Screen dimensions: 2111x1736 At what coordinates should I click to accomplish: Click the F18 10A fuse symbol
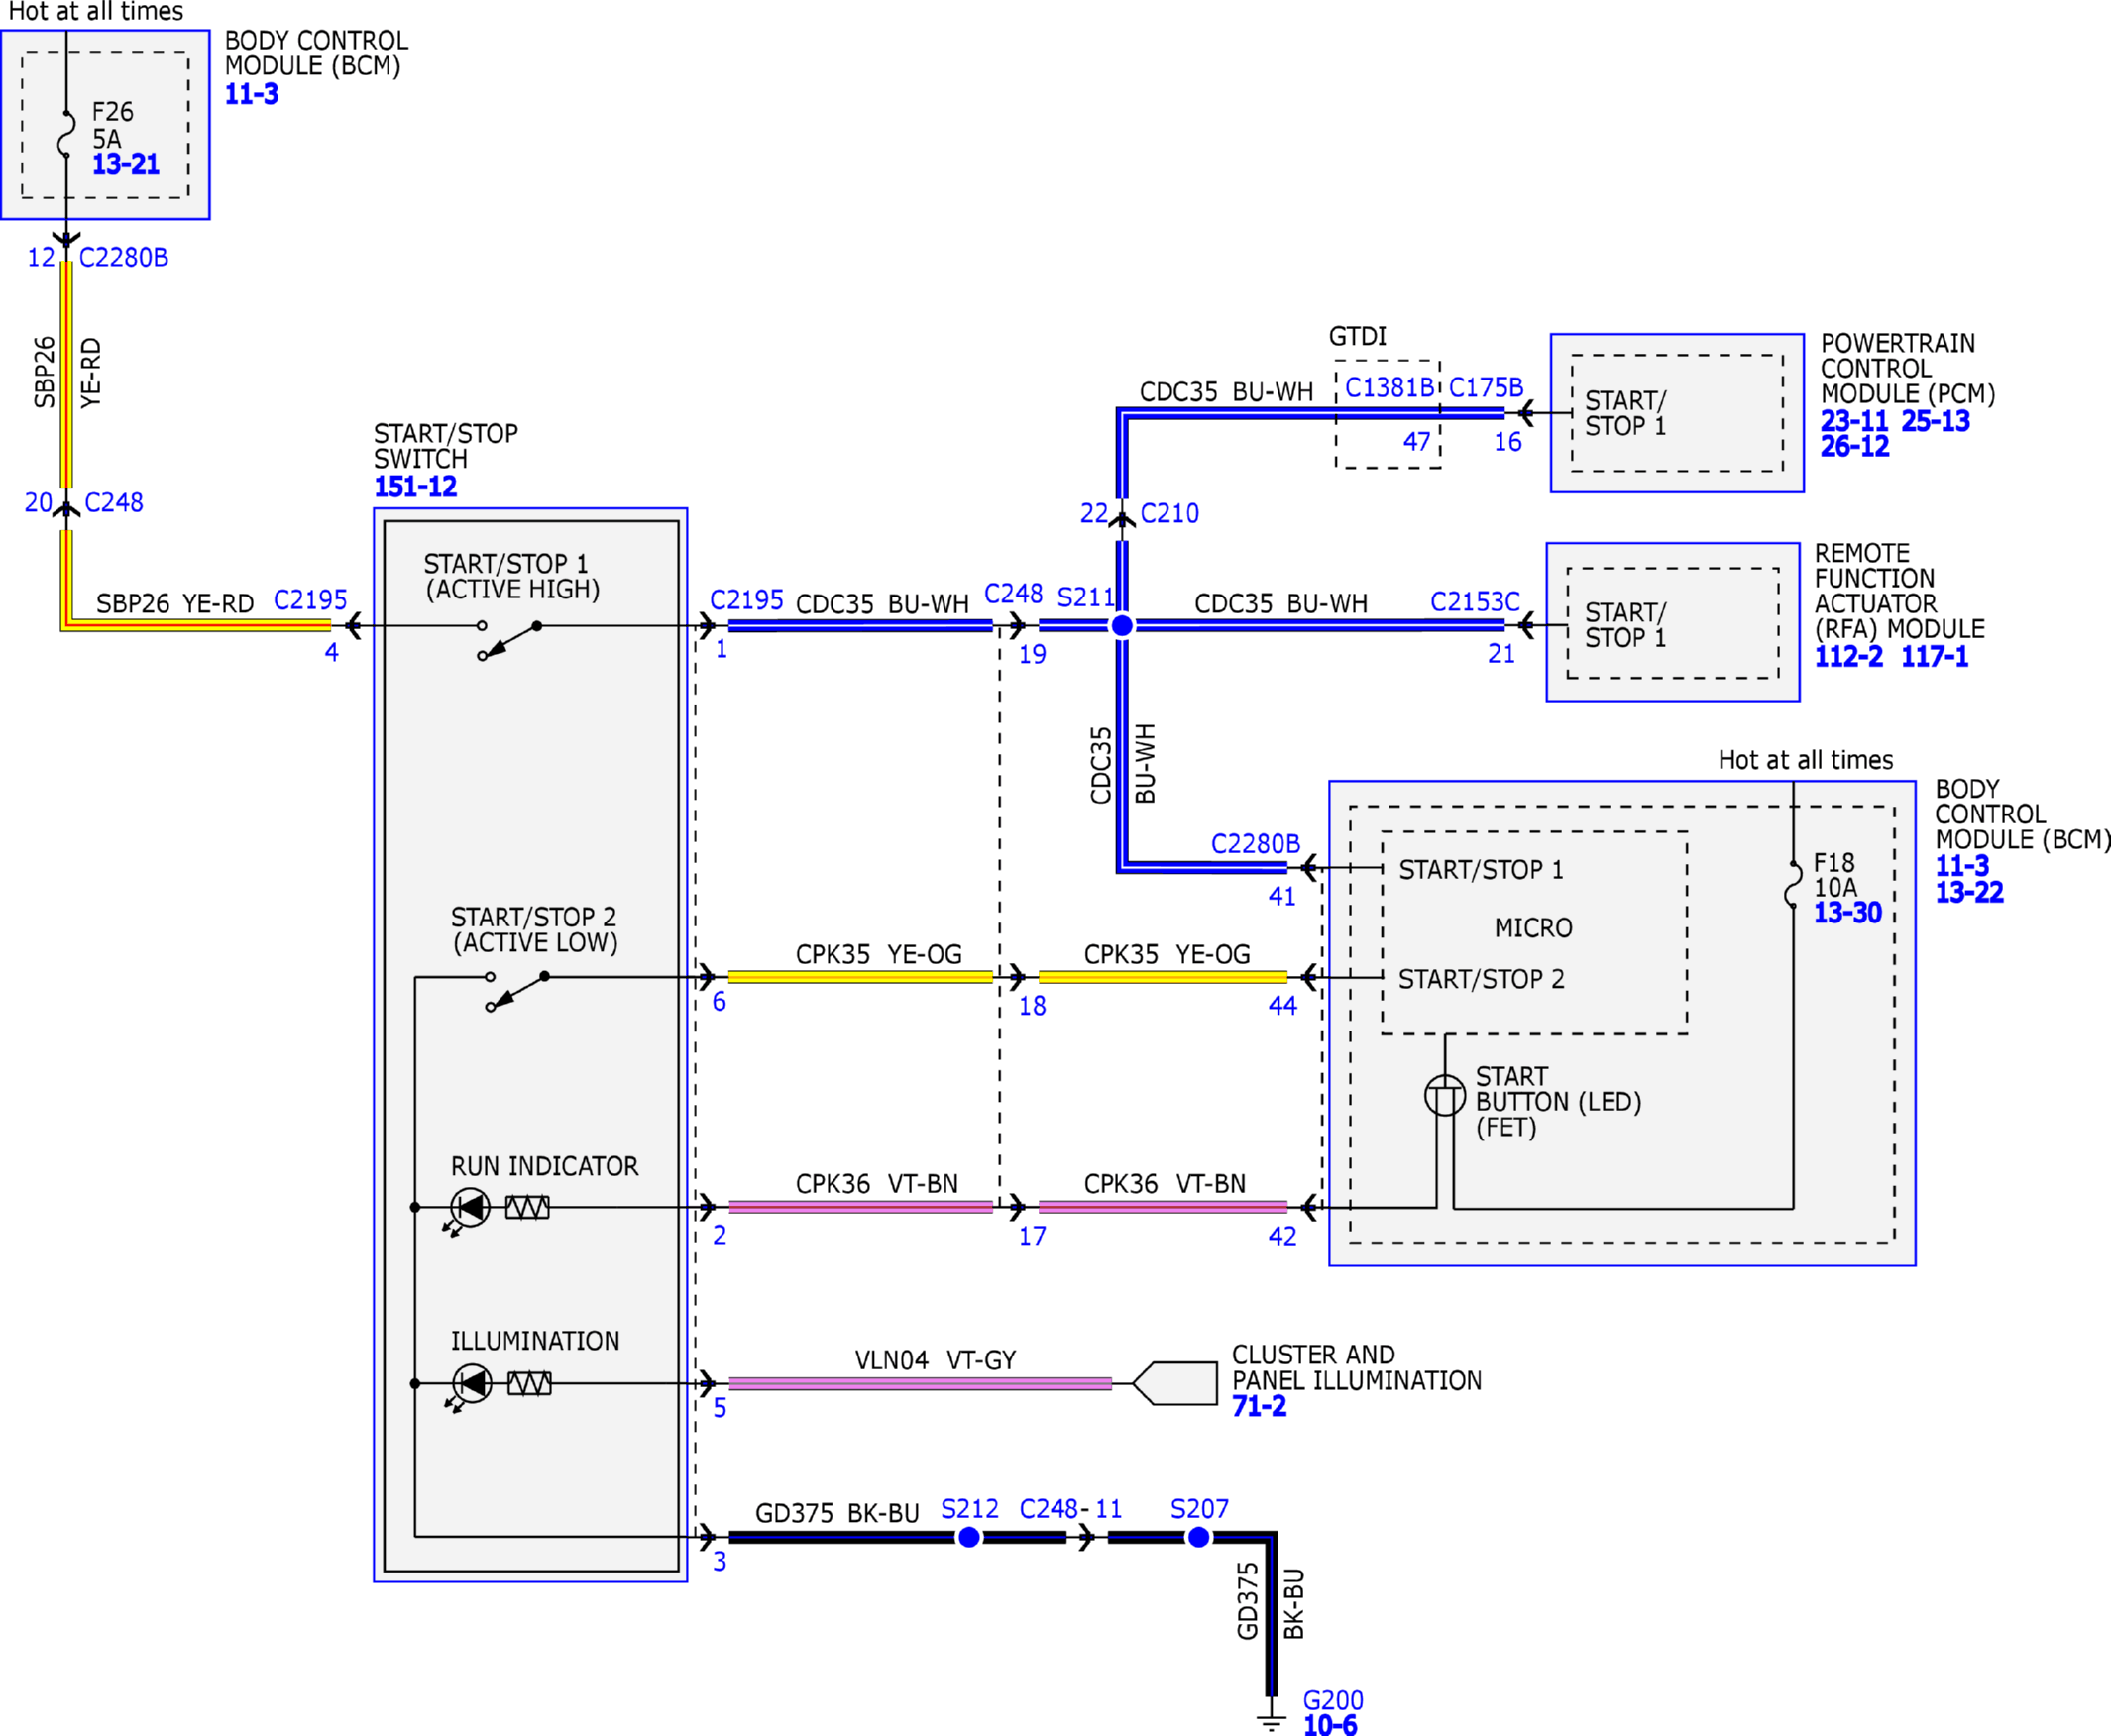click(1794, 884)
